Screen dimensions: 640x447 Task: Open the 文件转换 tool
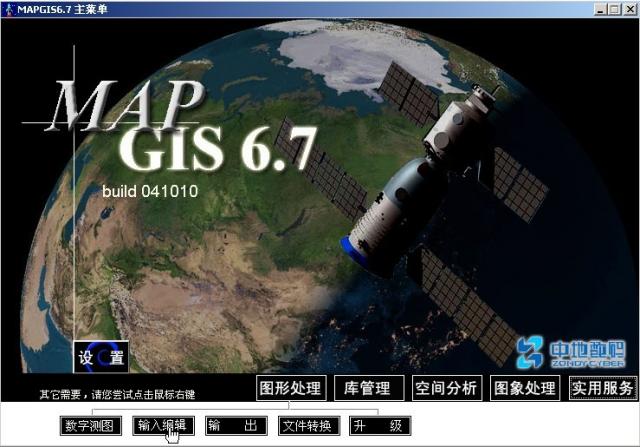coord(308,426)
